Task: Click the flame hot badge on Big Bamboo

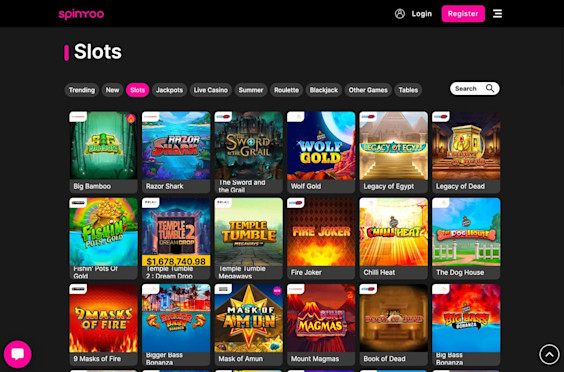Action: [x=131, y=118]
